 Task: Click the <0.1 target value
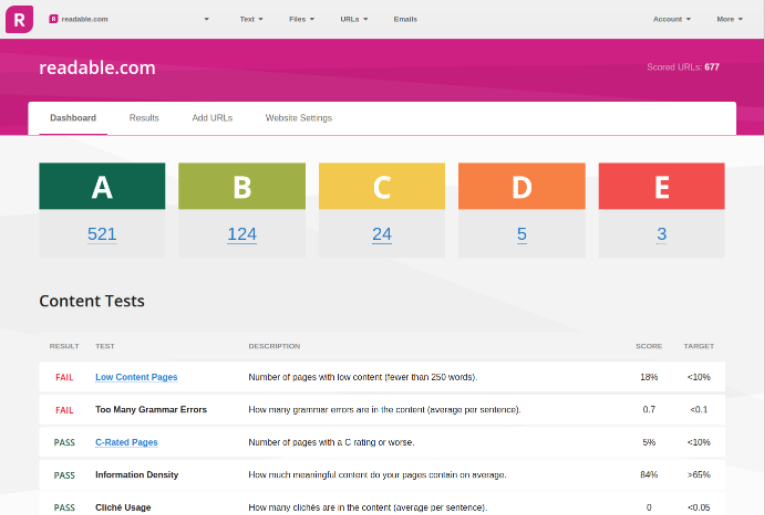699,410
